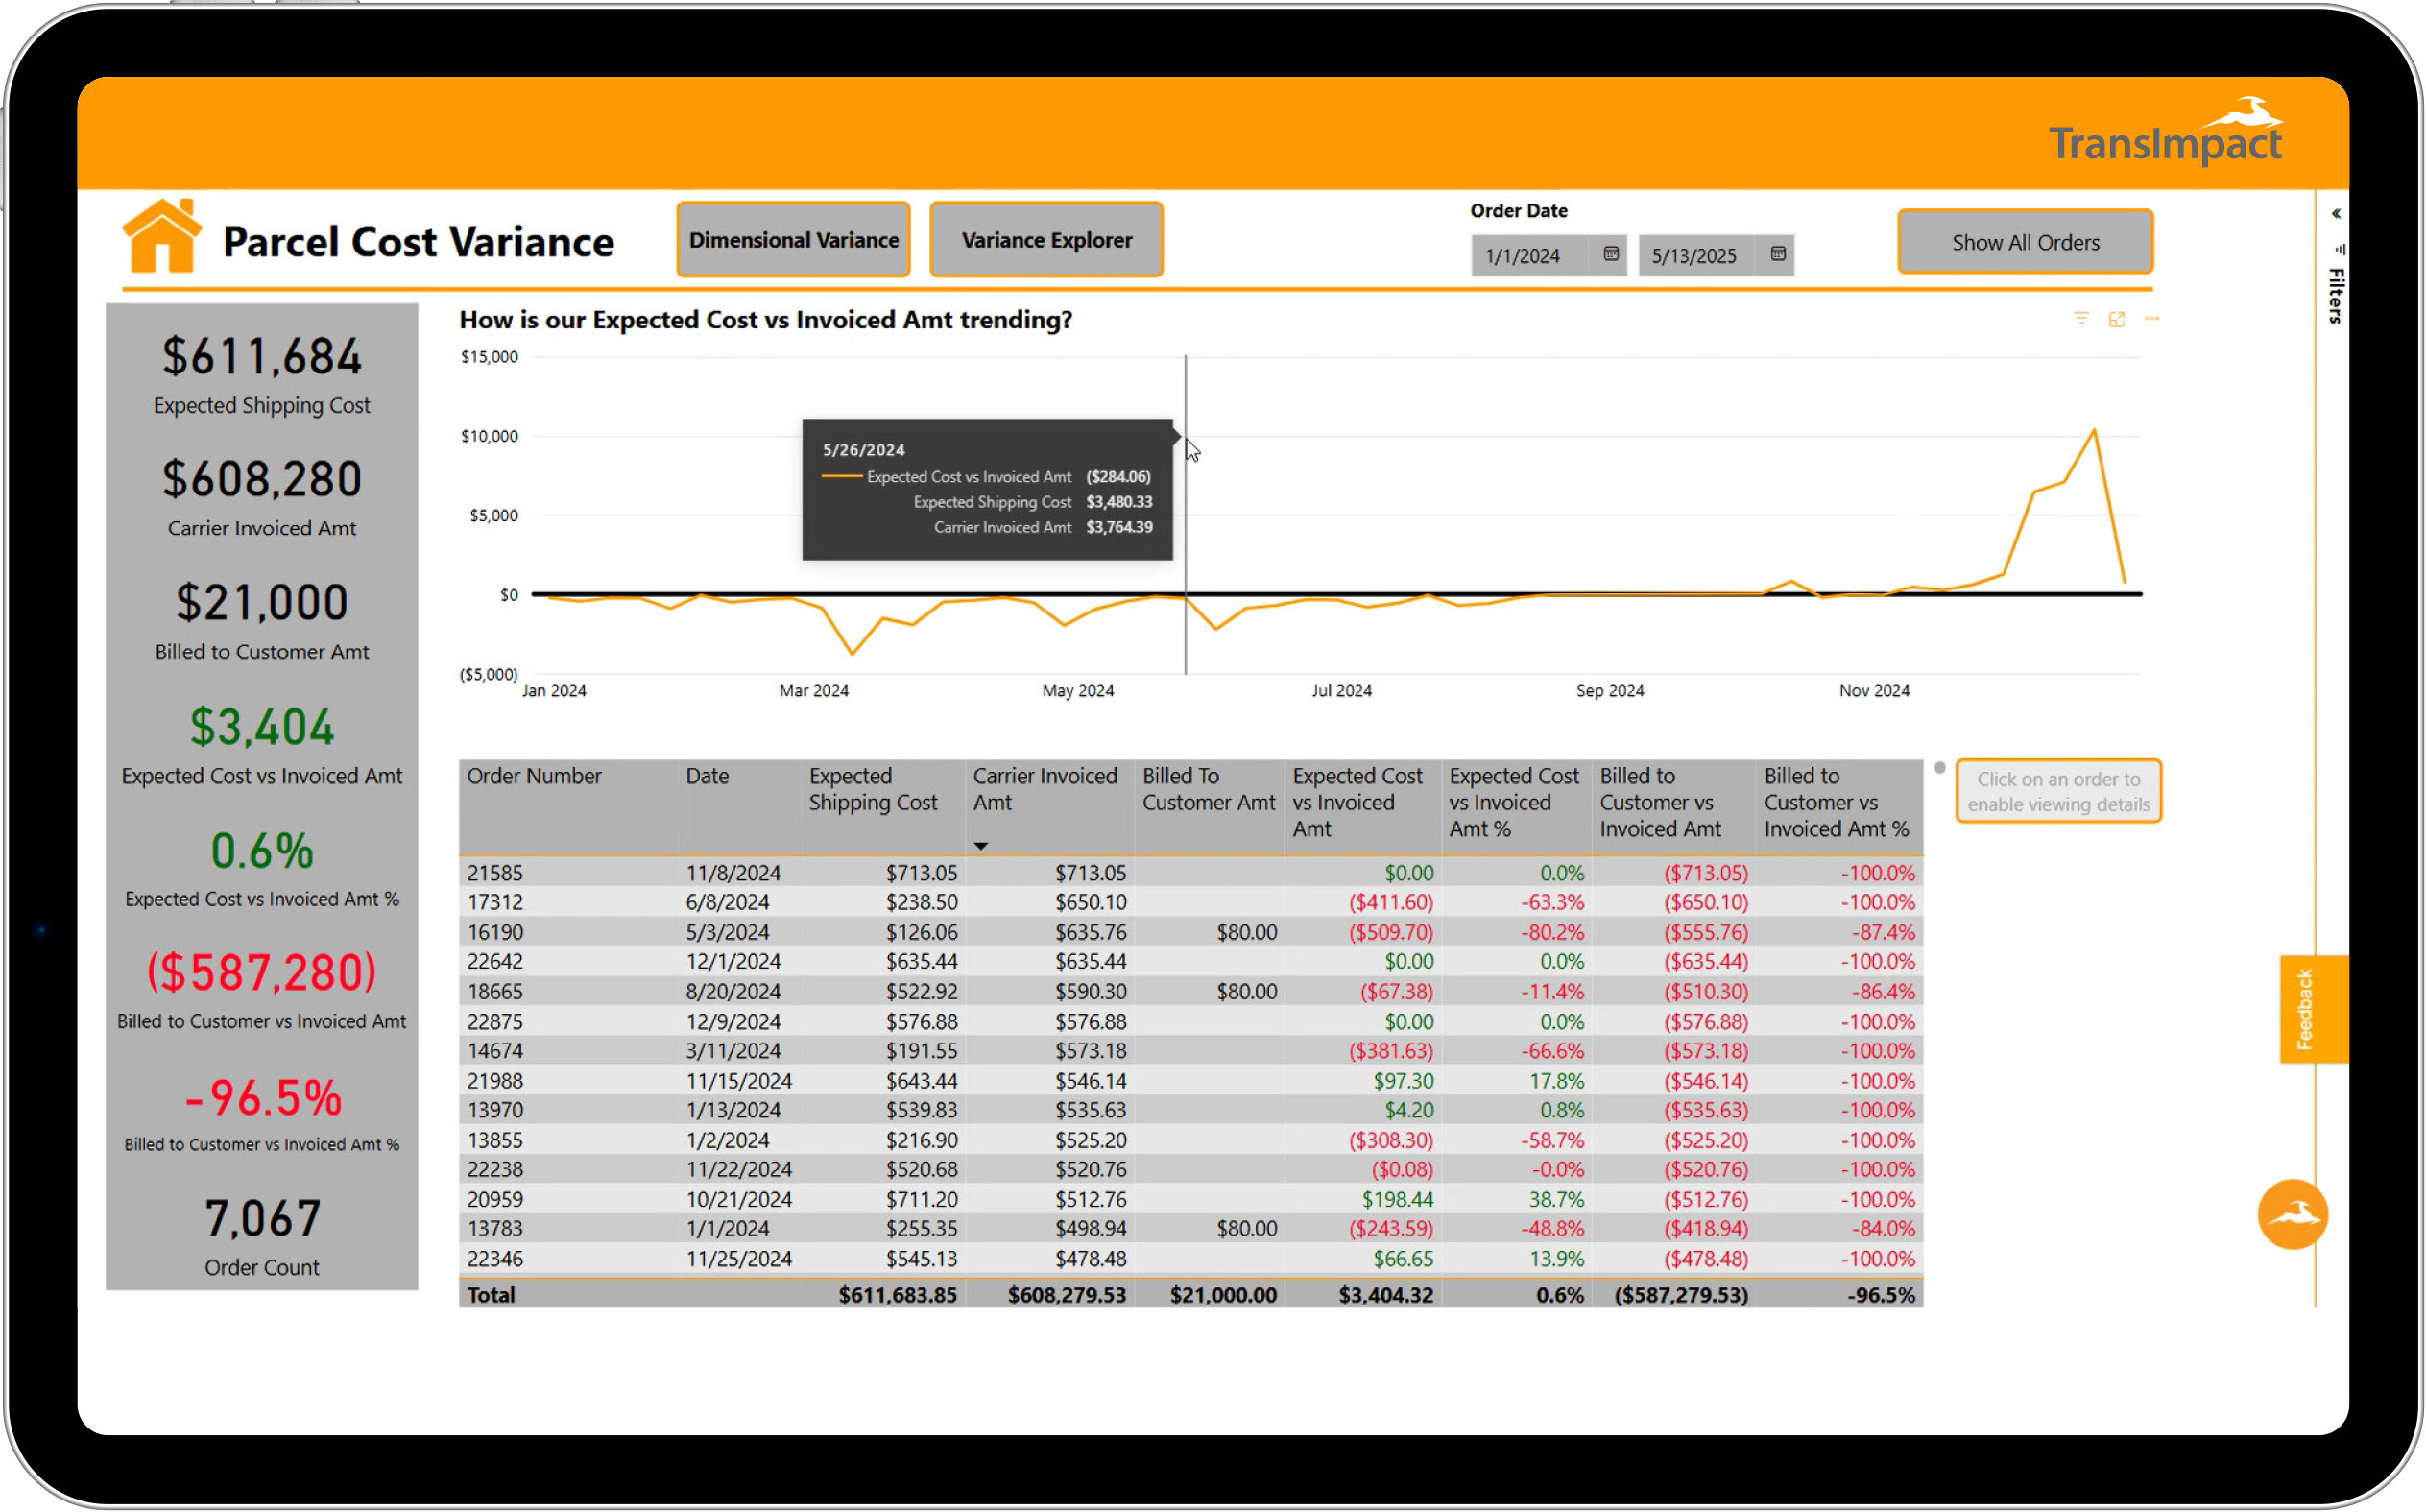The width and height of the screenshot is (2426, 1512).
Task: Click the end date 5/13/2025 field
Action: click(1697, 256)
